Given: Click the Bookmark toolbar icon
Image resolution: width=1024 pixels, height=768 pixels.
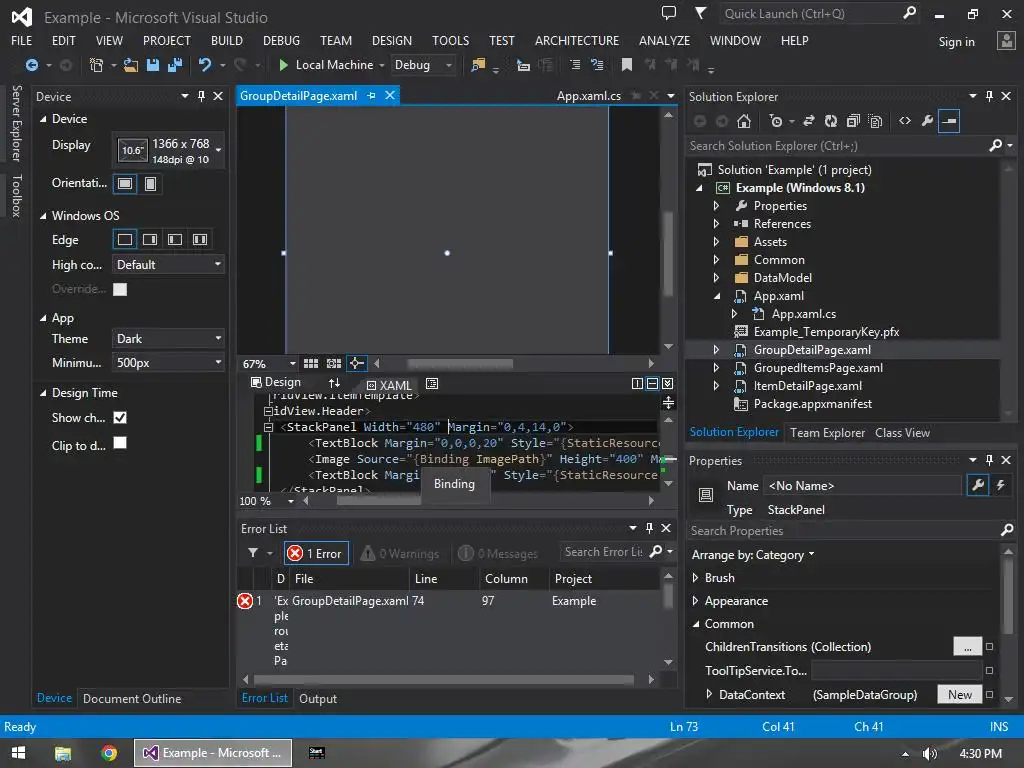Looking at the screenshot, I should tap(627, 65).
